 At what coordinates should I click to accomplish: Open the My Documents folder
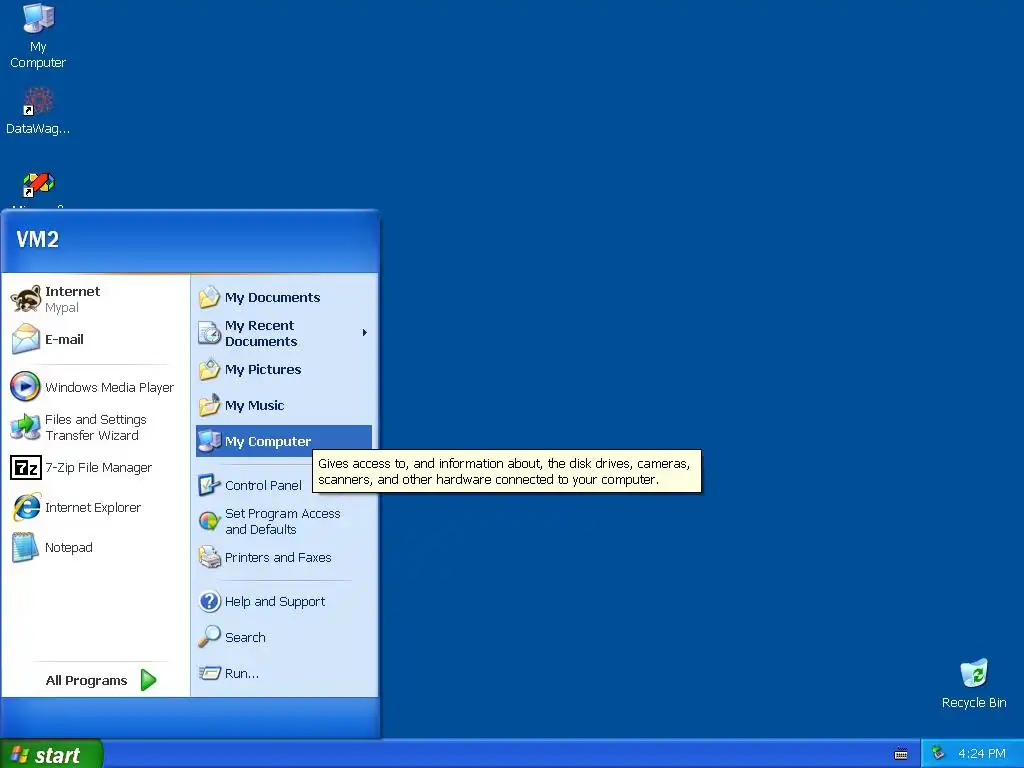point(283,297)
